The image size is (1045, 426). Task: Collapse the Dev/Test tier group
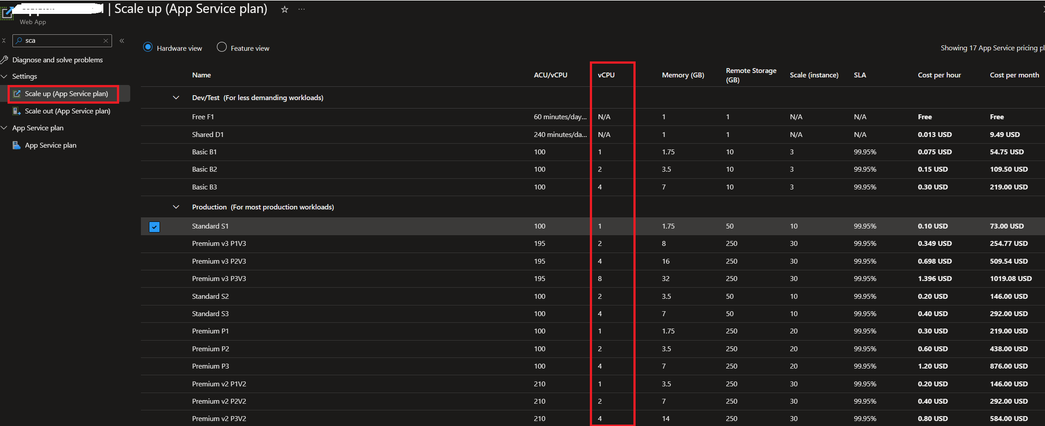(177, 98)
